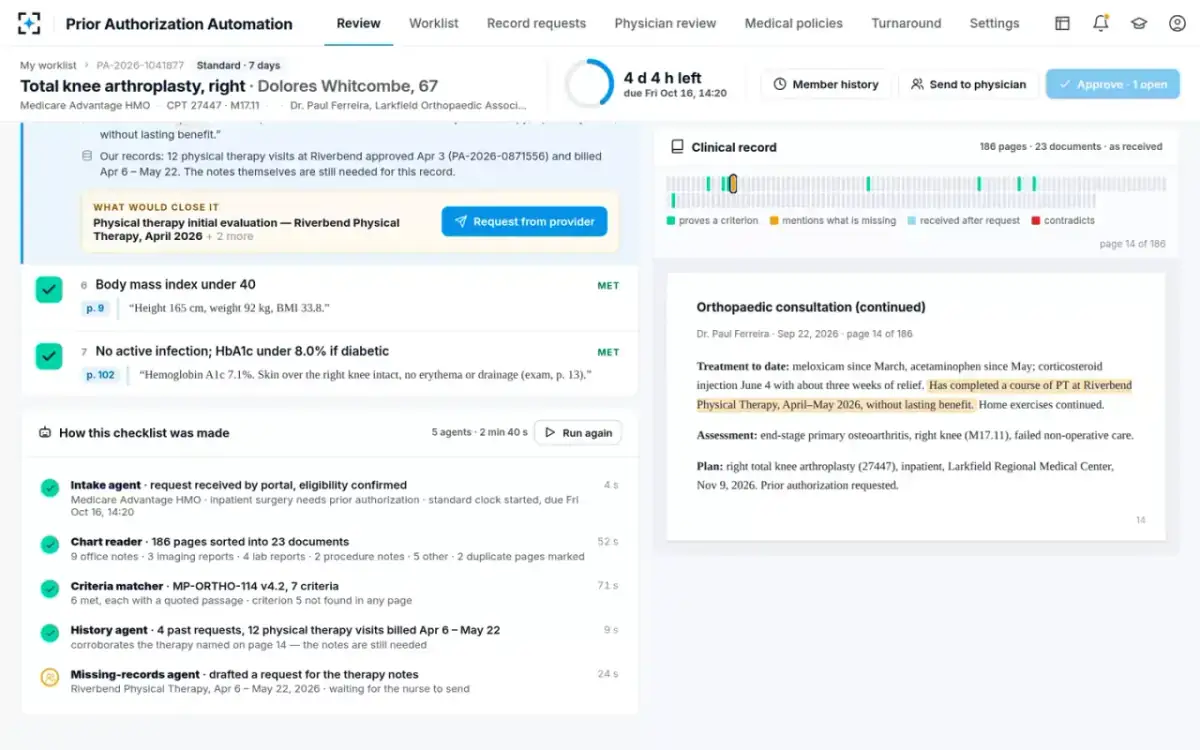
Task: Toggle the No active infection criterion checkbox
Action: point(49,356)
